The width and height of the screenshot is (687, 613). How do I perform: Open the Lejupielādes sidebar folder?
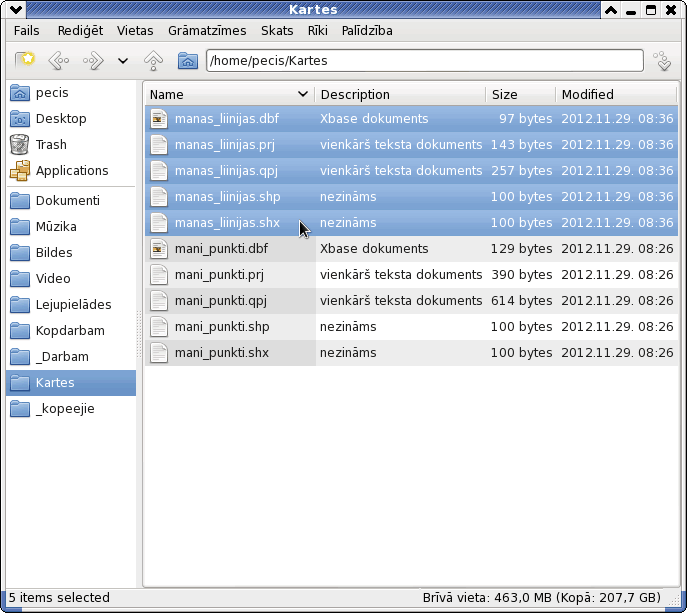click(x=71, y=305)
